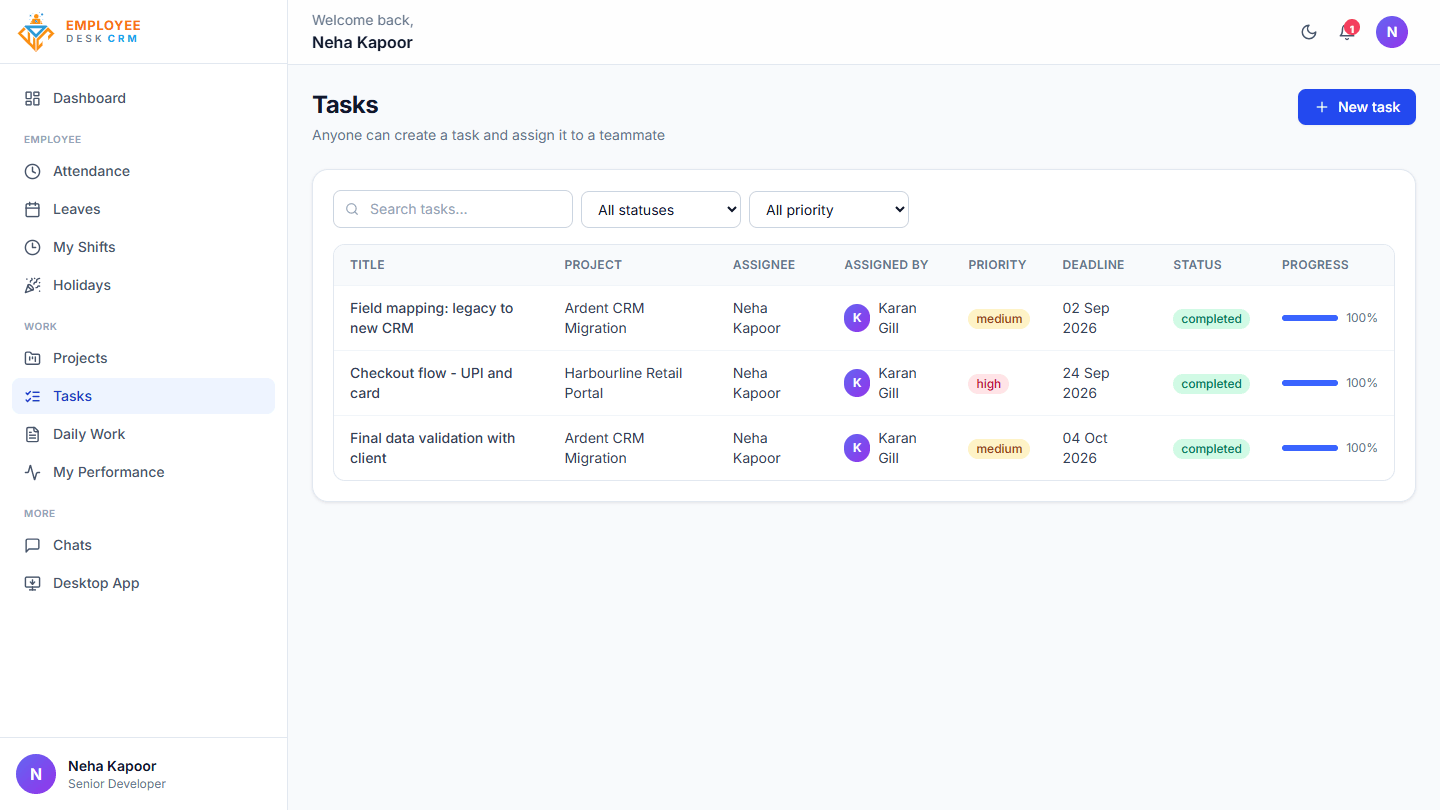Screen dimensions: 1440x810
Task: Create a new task with New task button
Action: [1357, 107]
